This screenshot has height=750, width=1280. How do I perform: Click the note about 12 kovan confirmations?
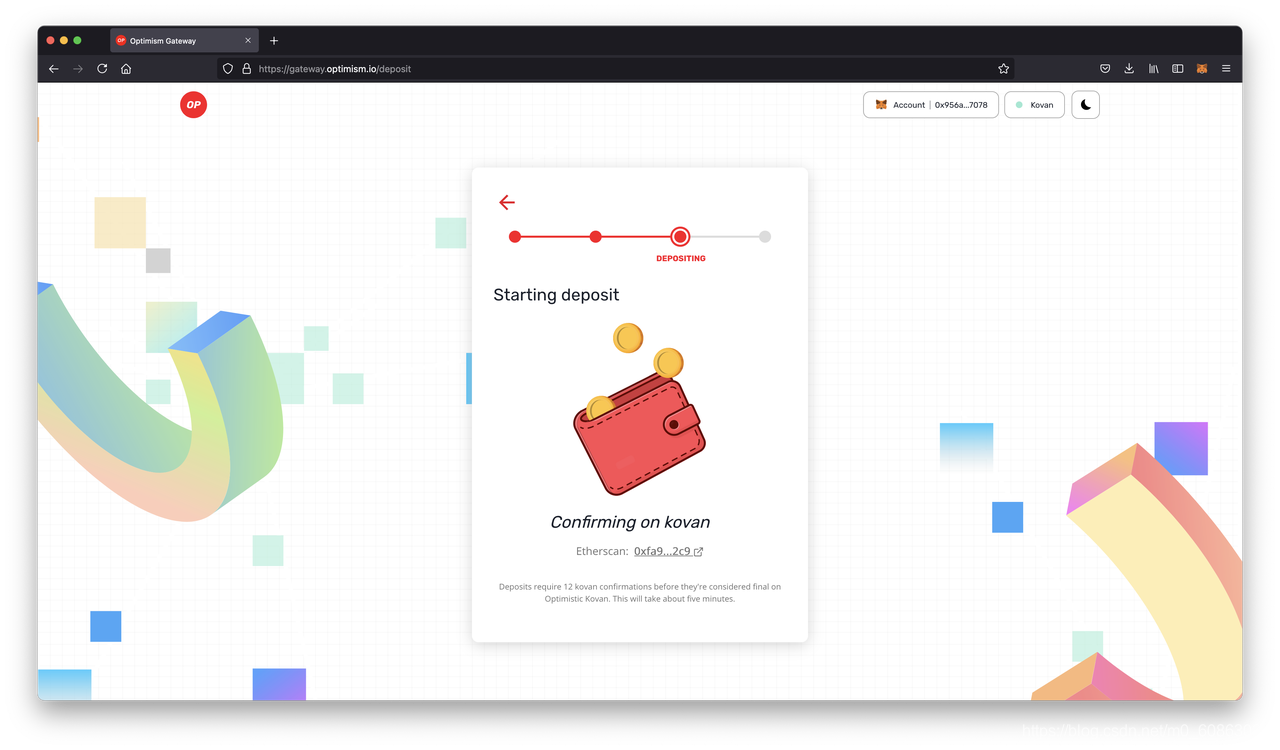click(640, 593)
